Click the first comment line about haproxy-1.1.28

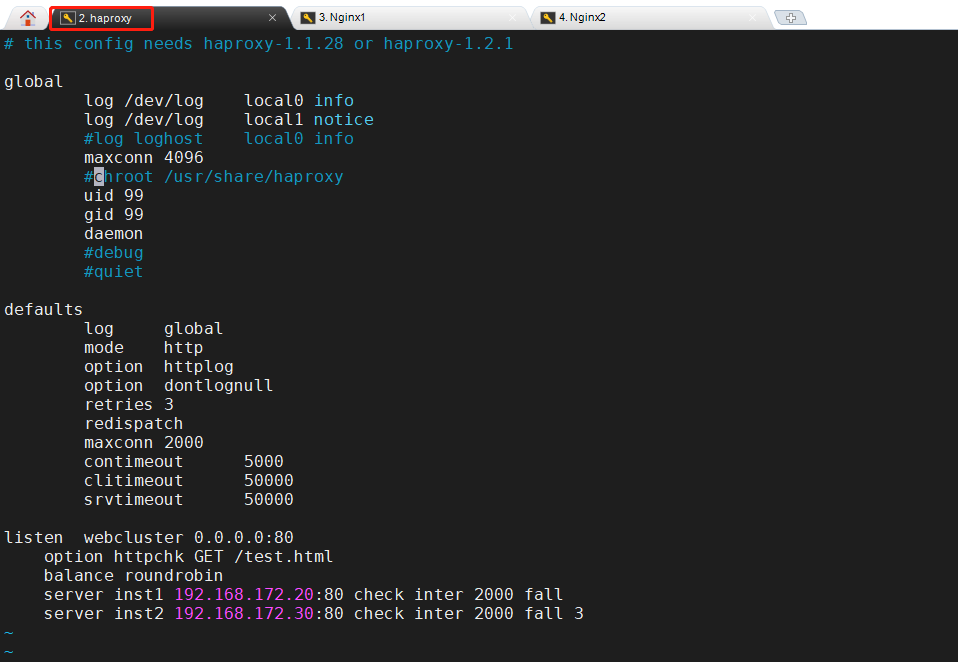(x=258, y=44)
